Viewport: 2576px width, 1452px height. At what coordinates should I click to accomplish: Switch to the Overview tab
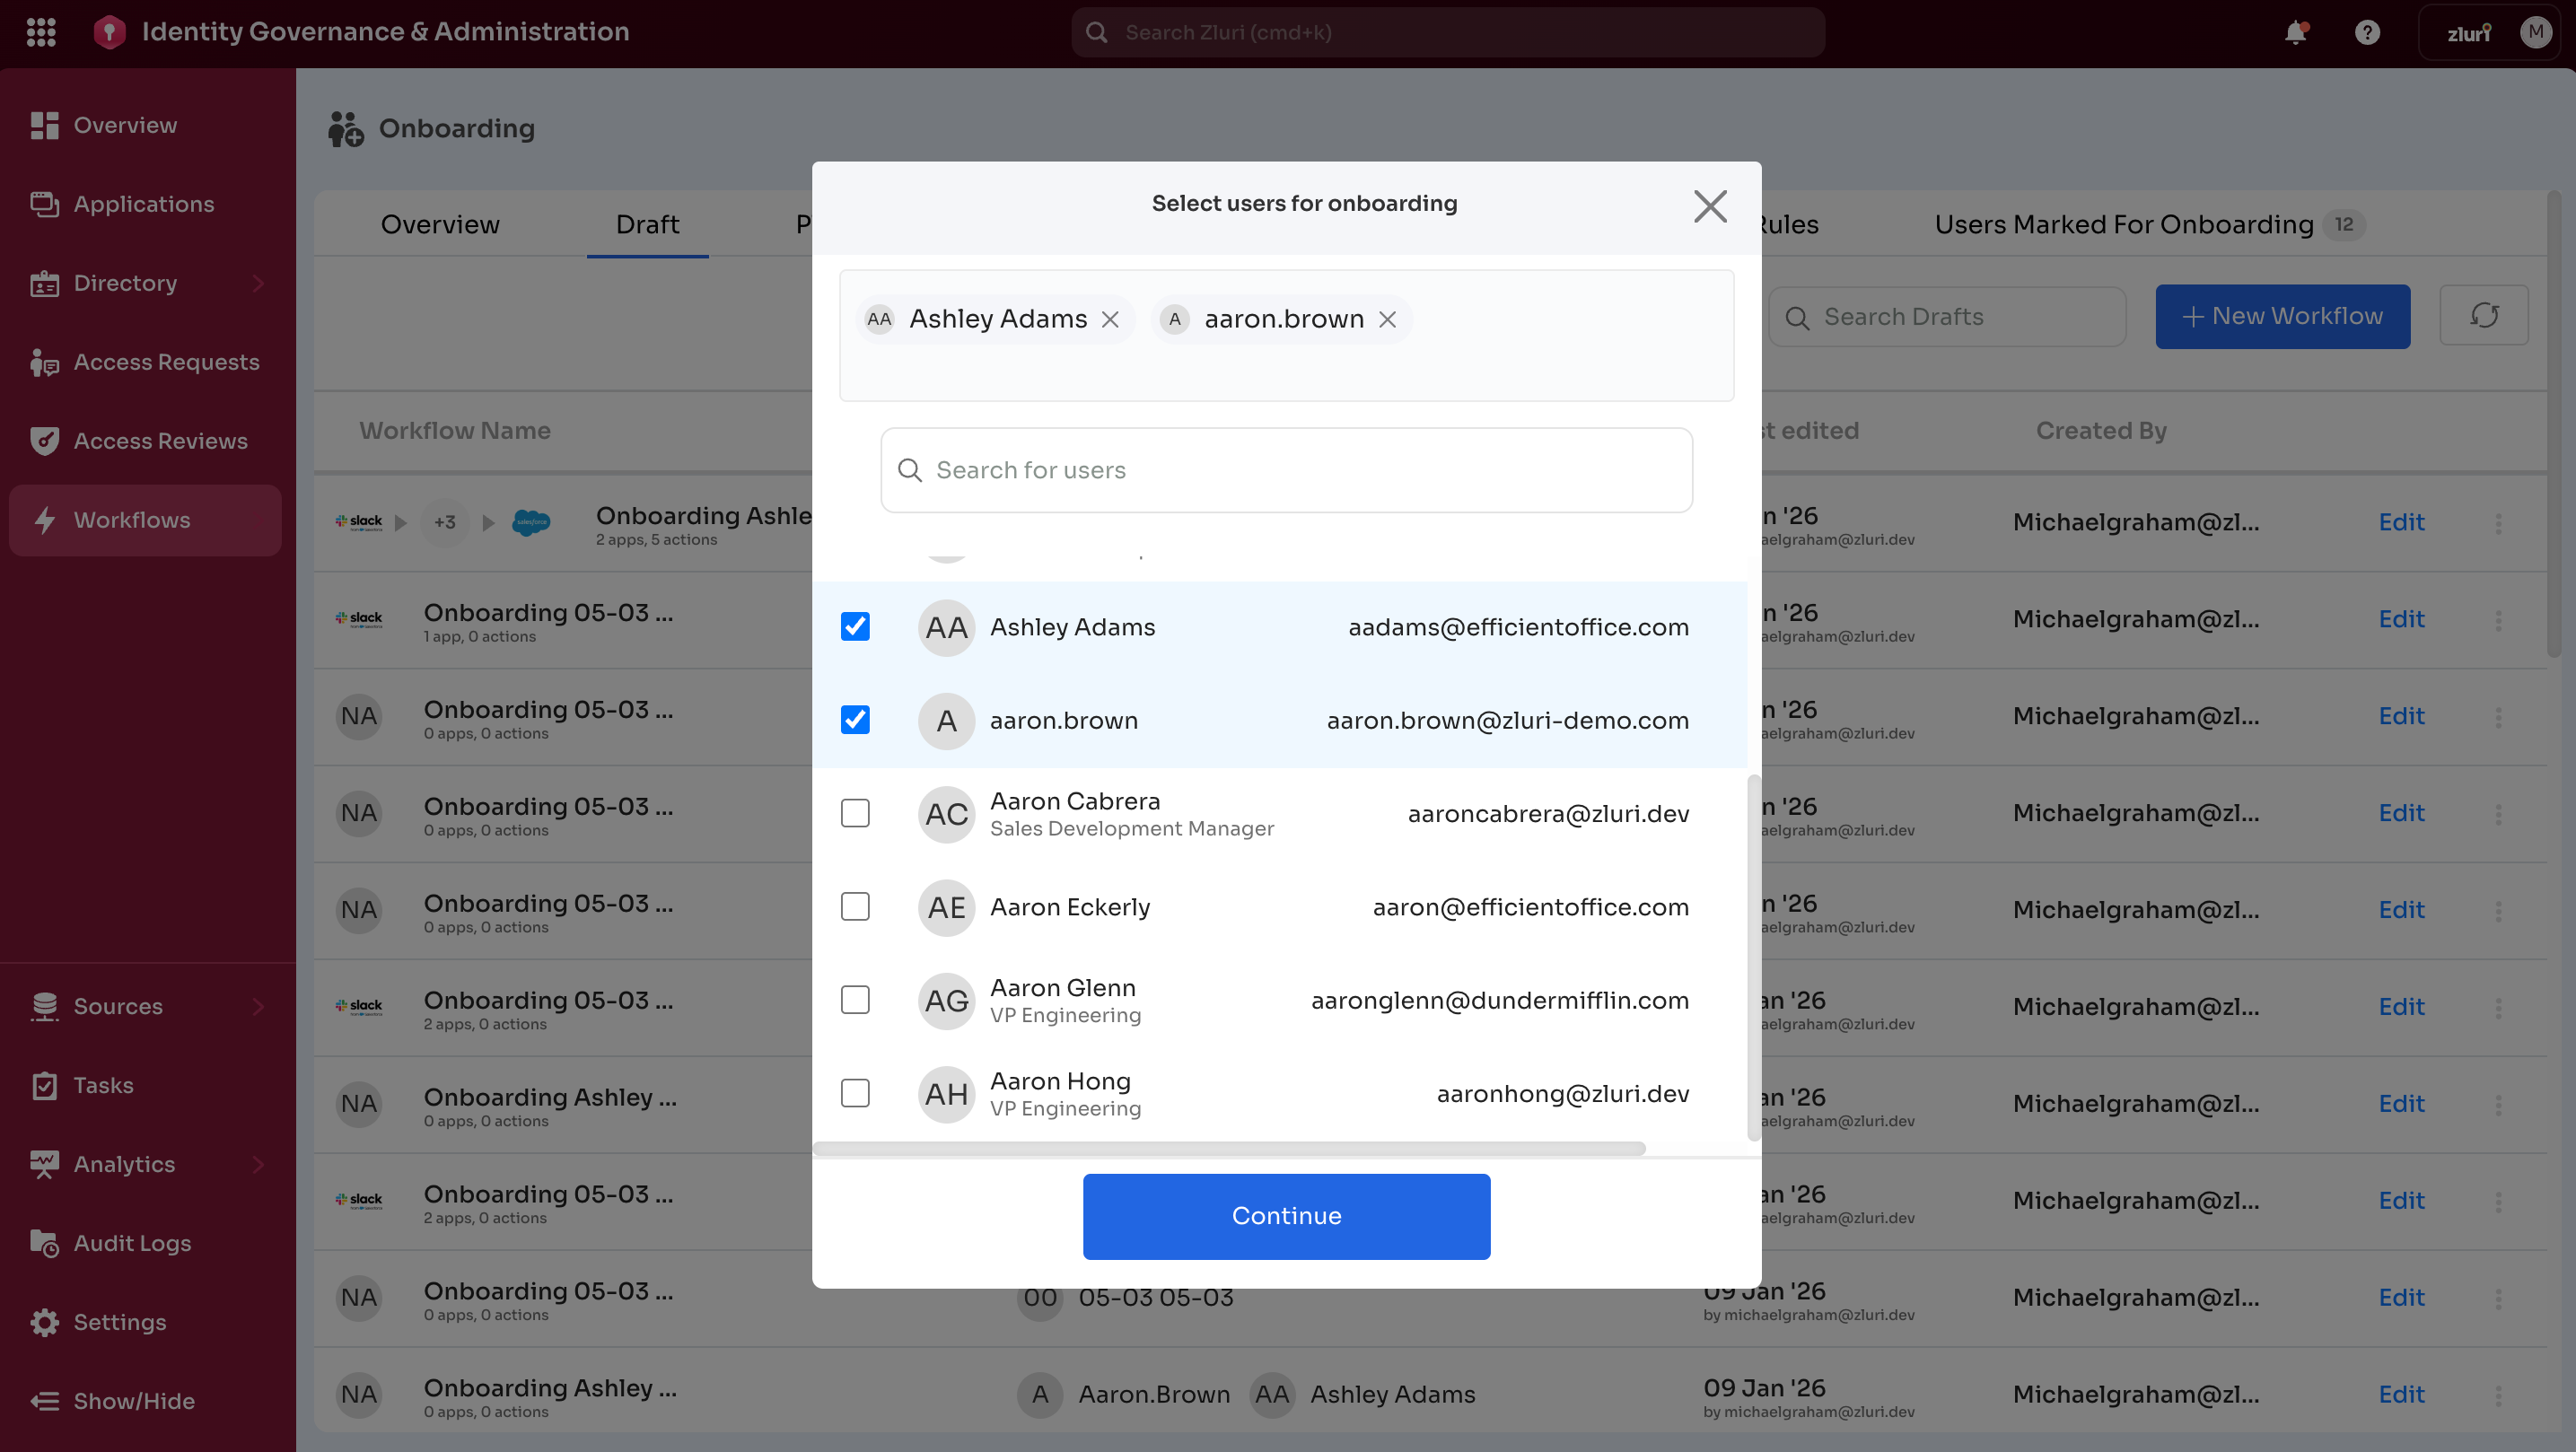440,224
